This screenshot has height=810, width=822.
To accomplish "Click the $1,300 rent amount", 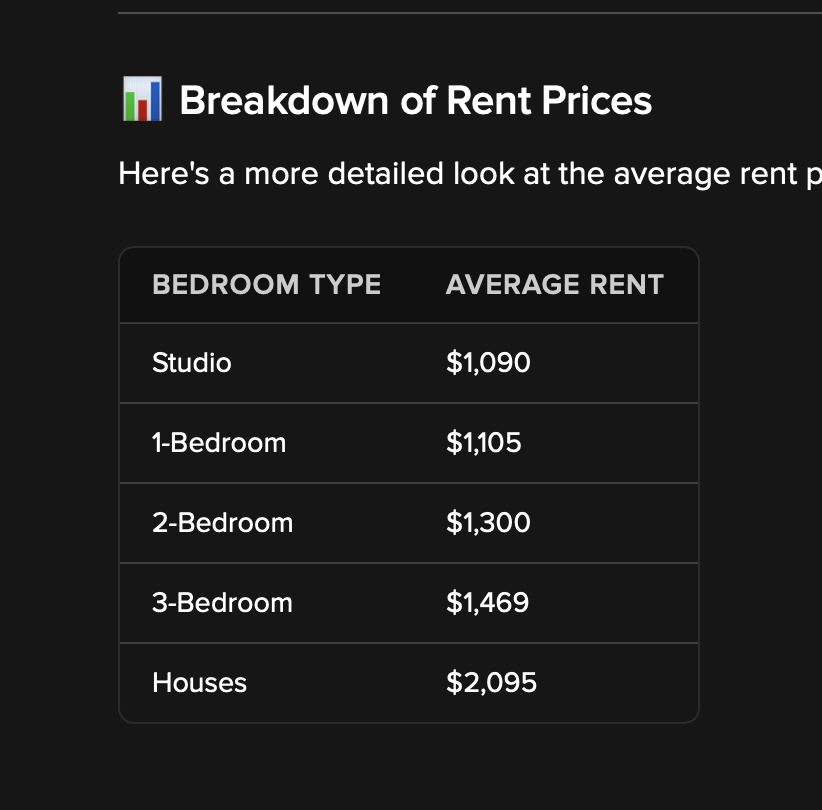I will point(488,523).
